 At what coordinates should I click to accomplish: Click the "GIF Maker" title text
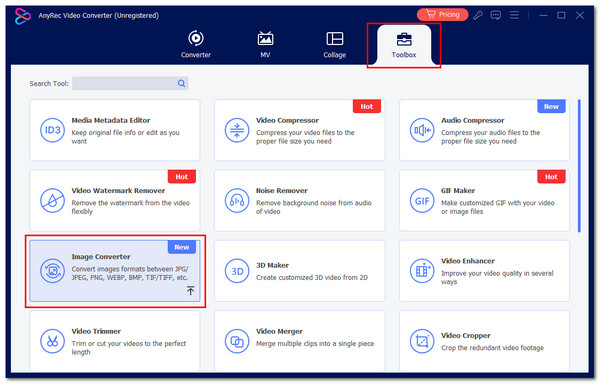click(x=458, y=190)
